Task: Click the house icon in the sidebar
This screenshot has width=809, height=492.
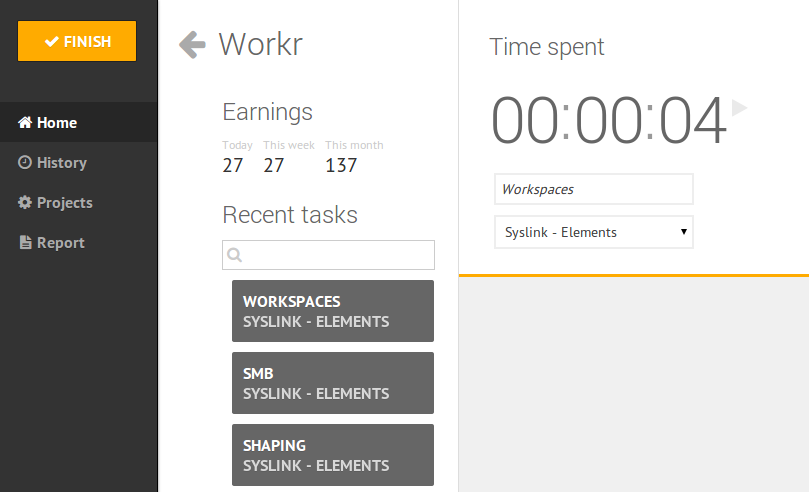Action: click(x=25, y=123)
